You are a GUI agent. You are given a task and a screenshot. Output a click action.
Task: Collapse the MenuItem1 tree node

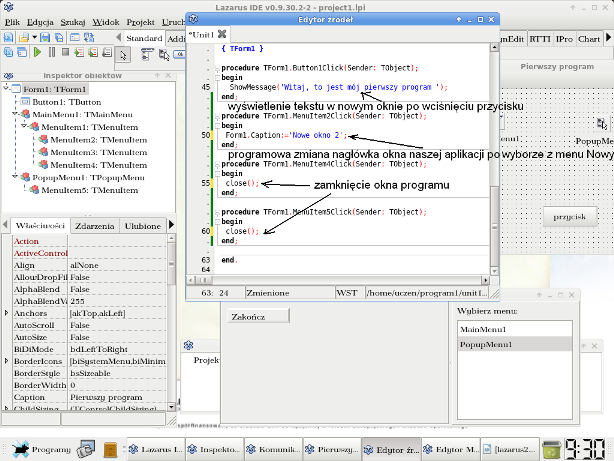pyautogui.click(x=24, y=127)
